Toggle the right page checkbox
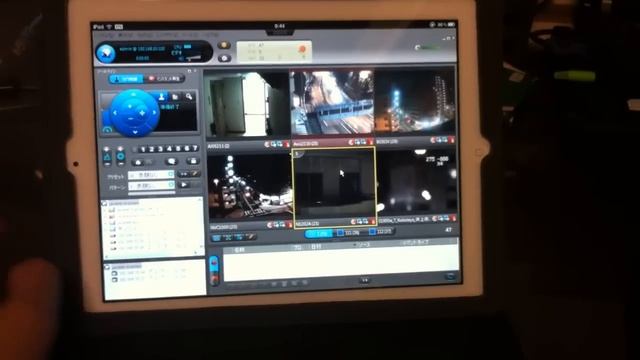This screenshot has height=360, width=640. click(x=372, y=231)
